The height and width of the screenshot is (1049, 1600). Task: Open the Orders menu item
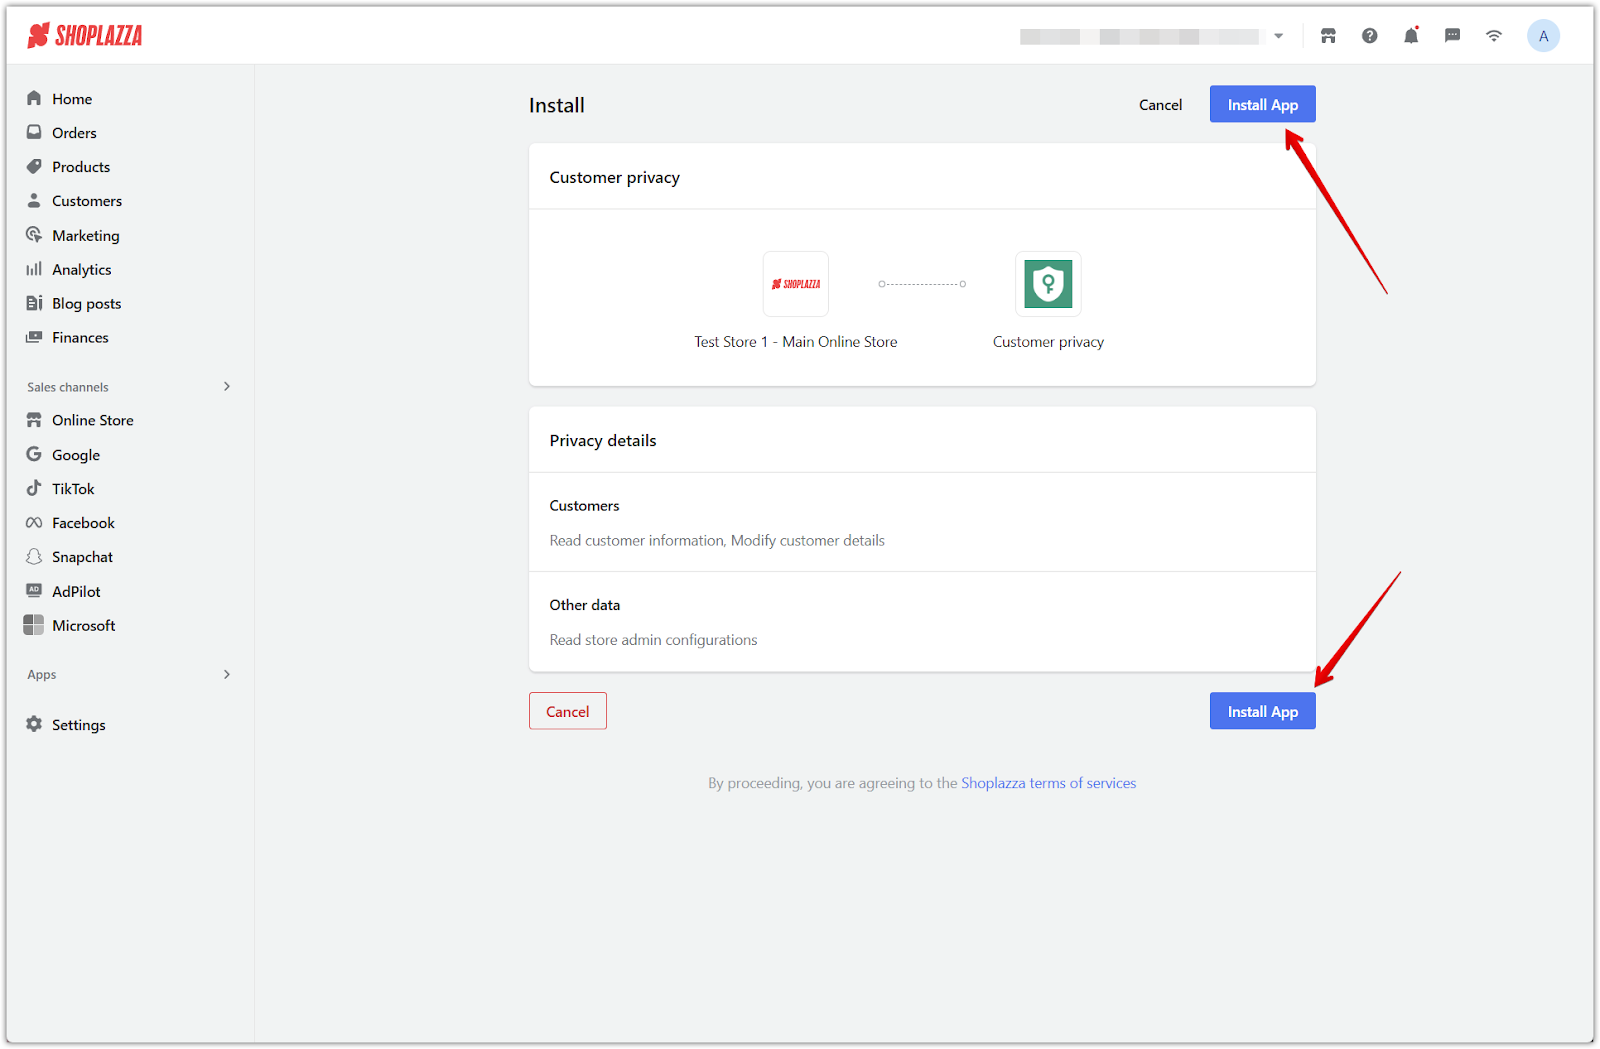tap(74, 133)
